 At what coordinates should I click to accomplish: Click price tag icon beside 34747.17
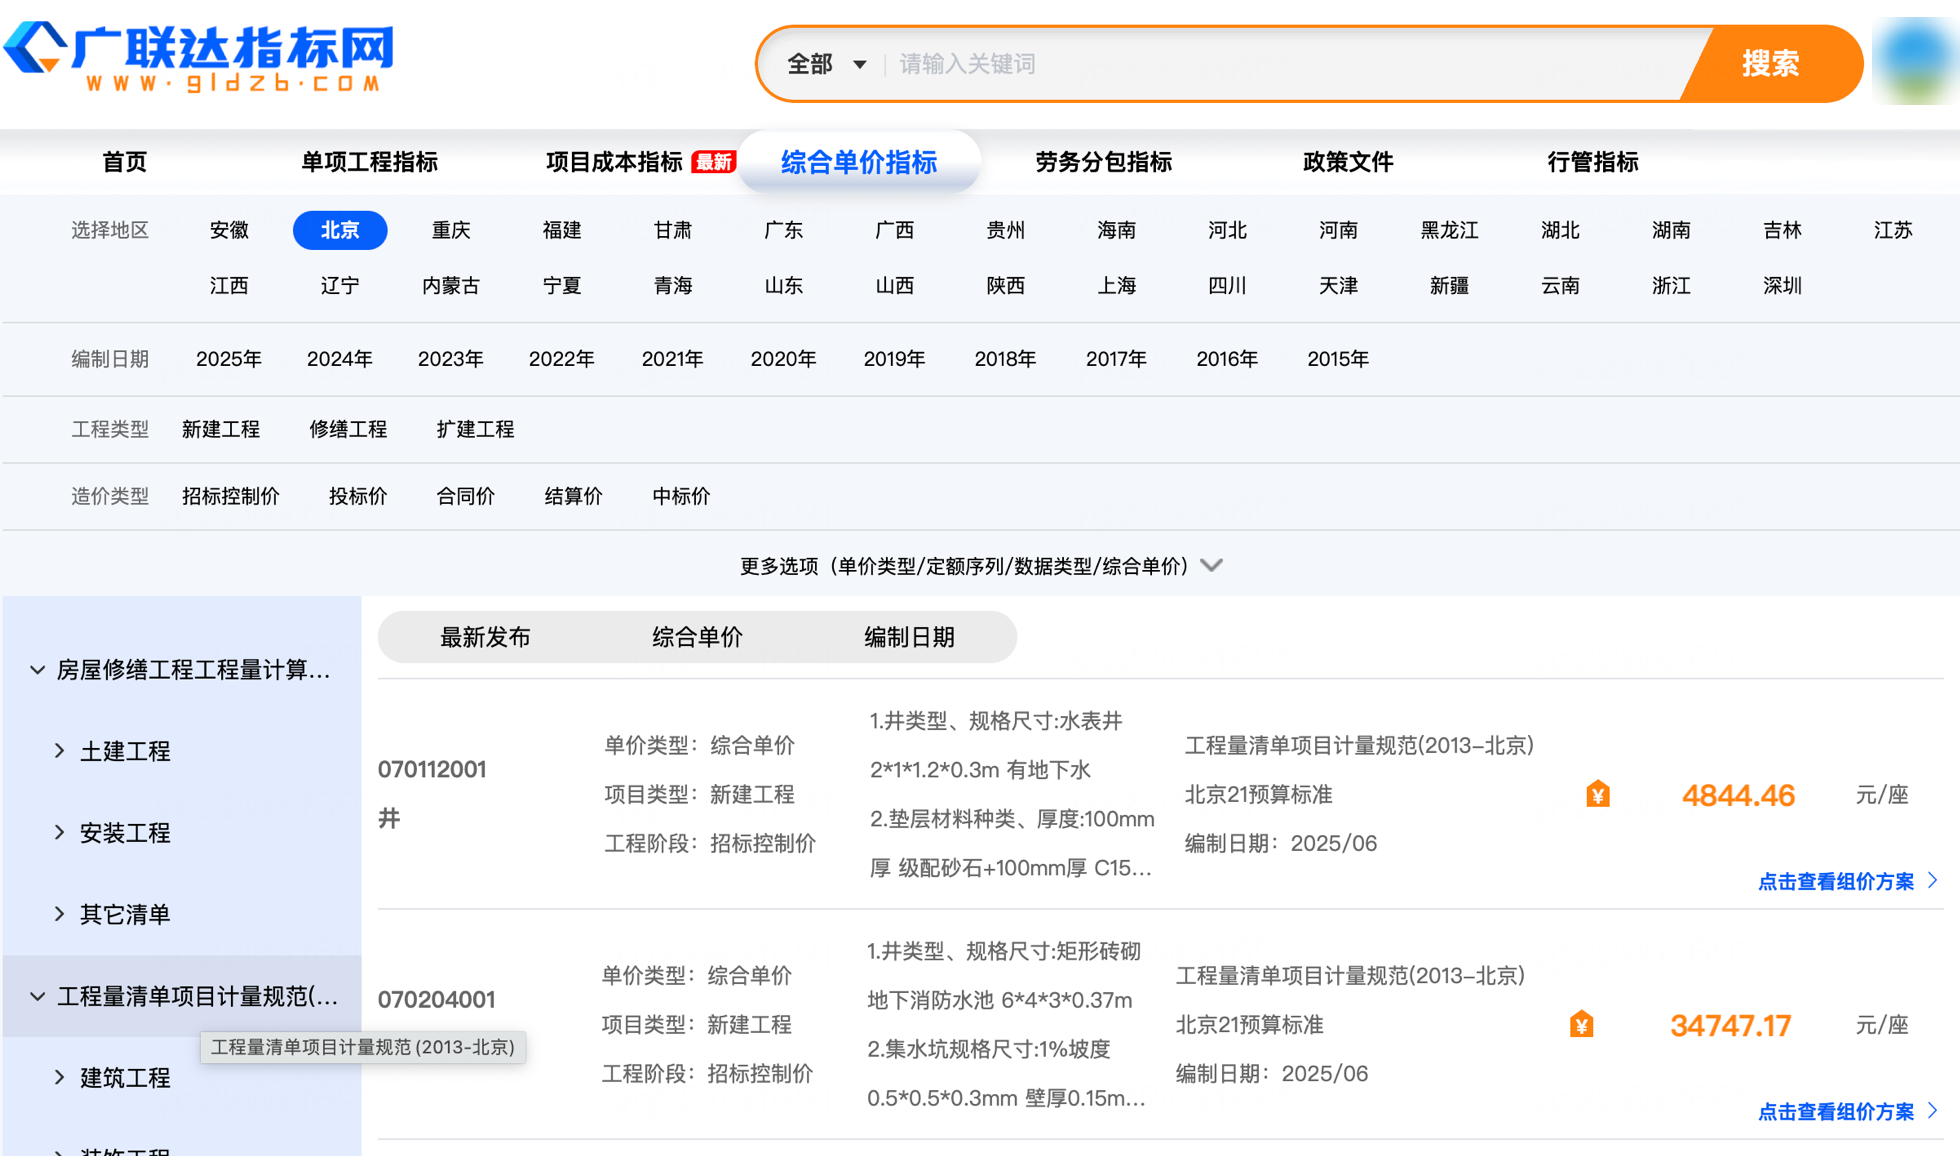tap(1581, 1025)
